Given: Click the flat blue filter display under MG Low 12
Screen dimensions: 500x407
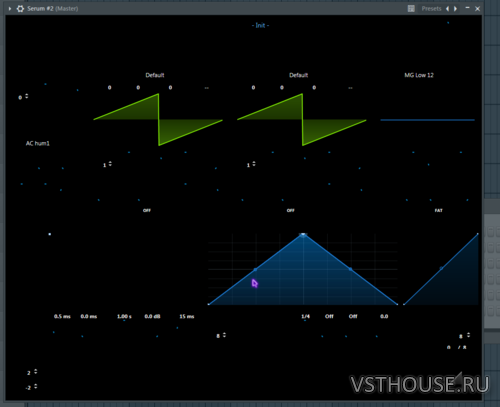Looking at the screenshot, I should 427,120.
